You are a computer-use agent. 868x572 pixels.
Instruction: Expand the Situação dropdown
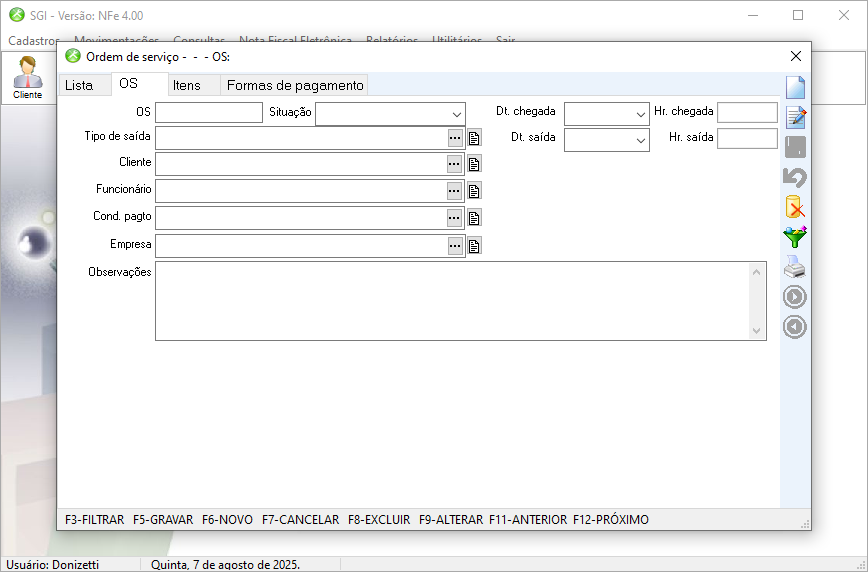pos(457,115)
